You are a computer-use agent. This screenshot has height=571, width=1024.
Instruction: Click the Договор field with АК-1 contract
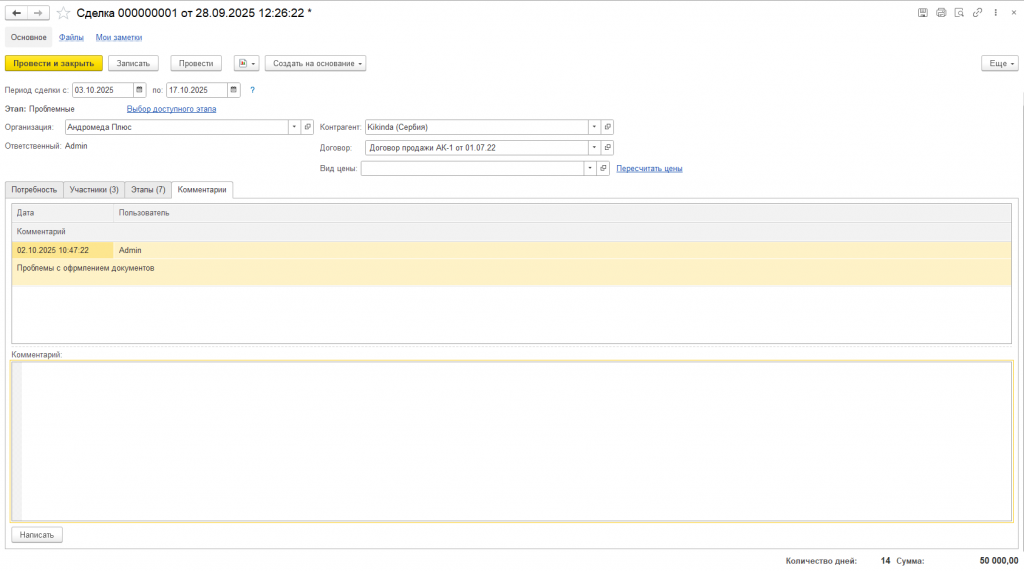[477, 148]
